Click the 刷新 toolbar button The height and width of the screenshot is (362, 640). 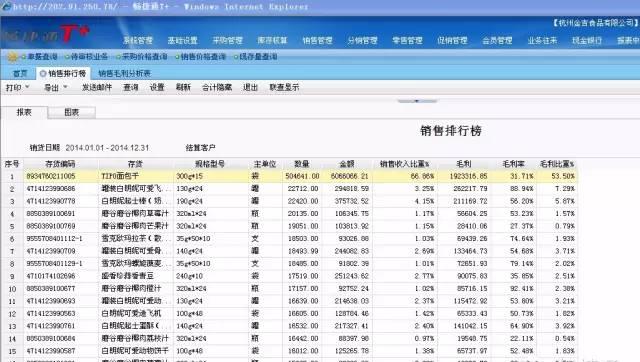click(x=183, y=87)
